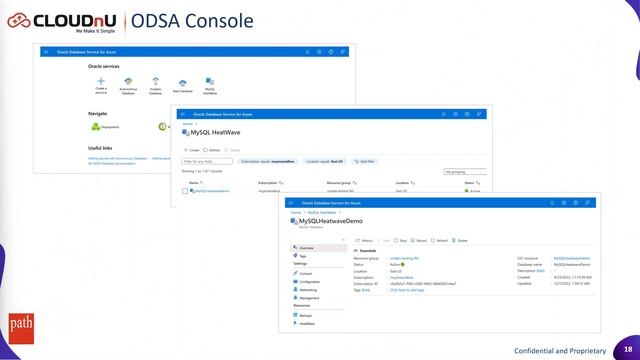Click the MySQL HeatWave breadcrumb in detail window
Viewport: 640px width, 360px height.
click(x=322, y=213)
